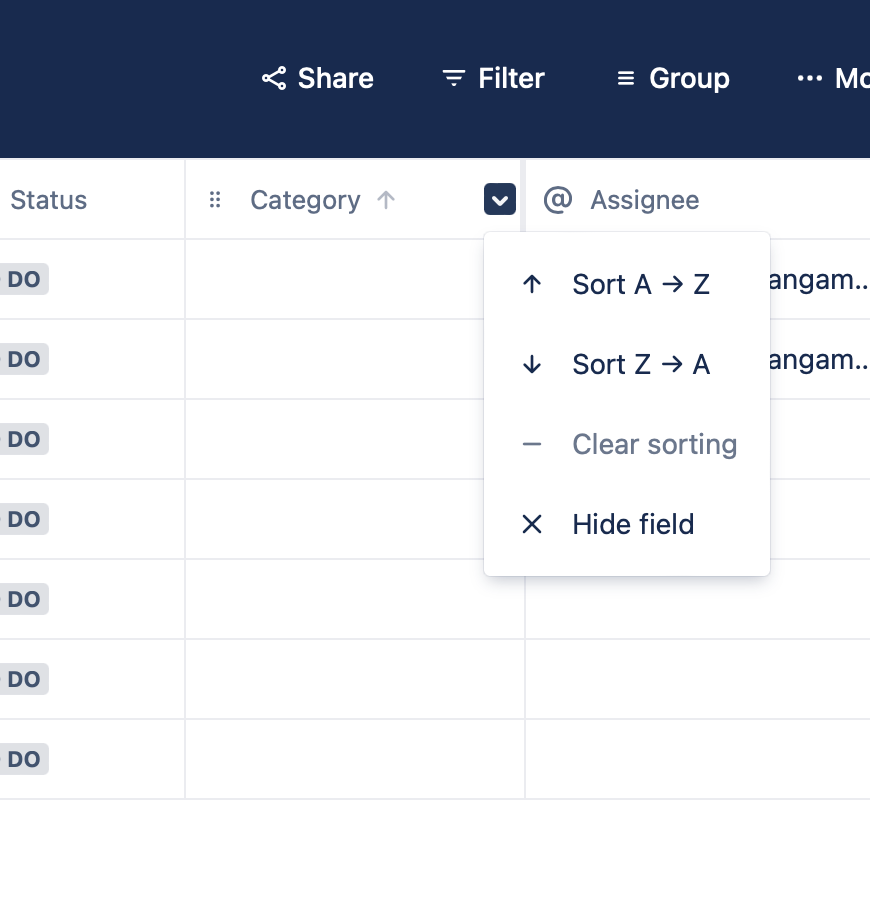Click the Filter funnel icon
The width and height of the screenshot is (870, 918).
pyautogui.click(x=454, y=78)
